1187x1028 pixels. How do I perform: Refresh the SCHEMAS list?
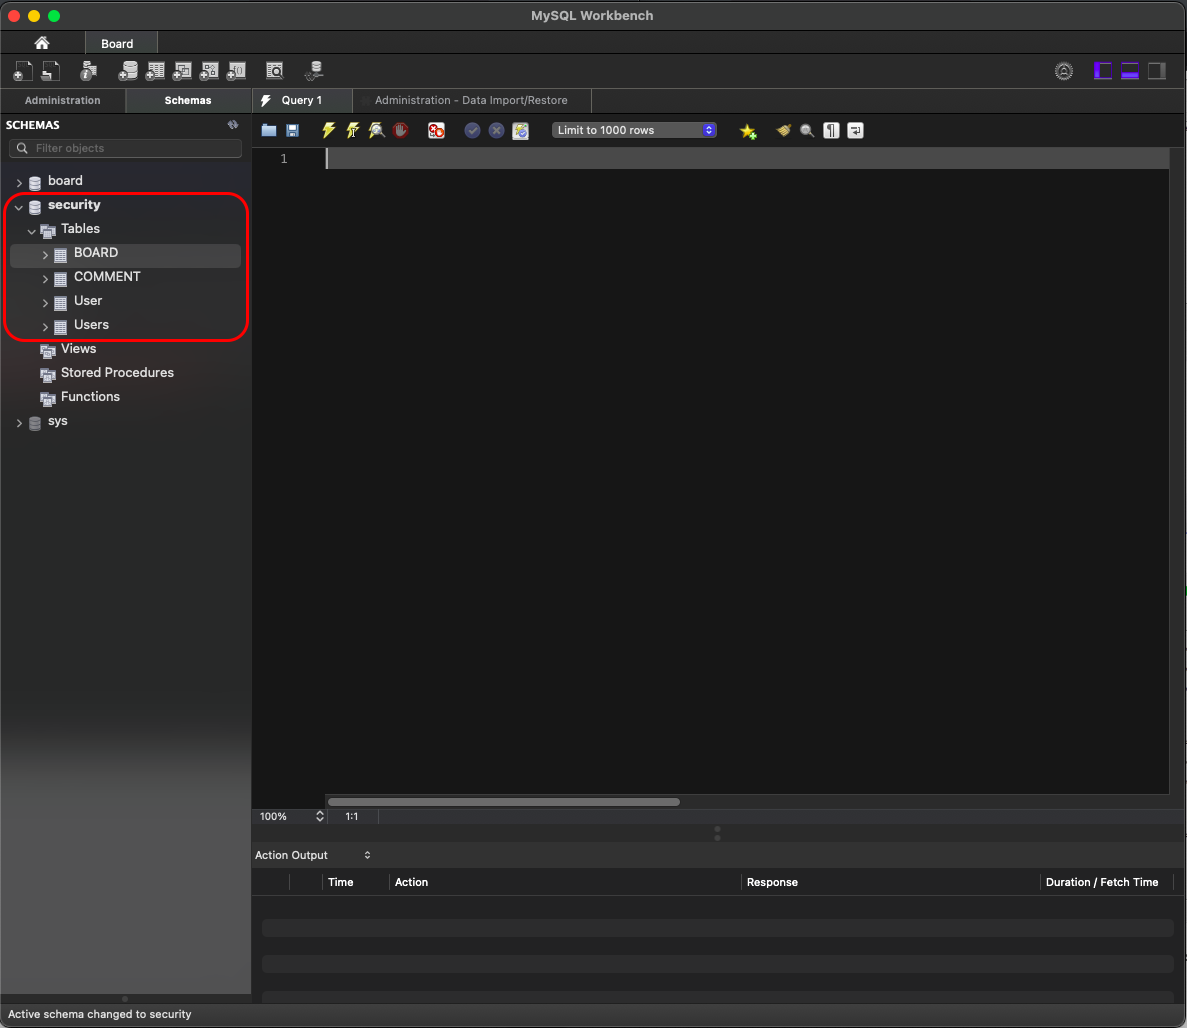point(233,125)
